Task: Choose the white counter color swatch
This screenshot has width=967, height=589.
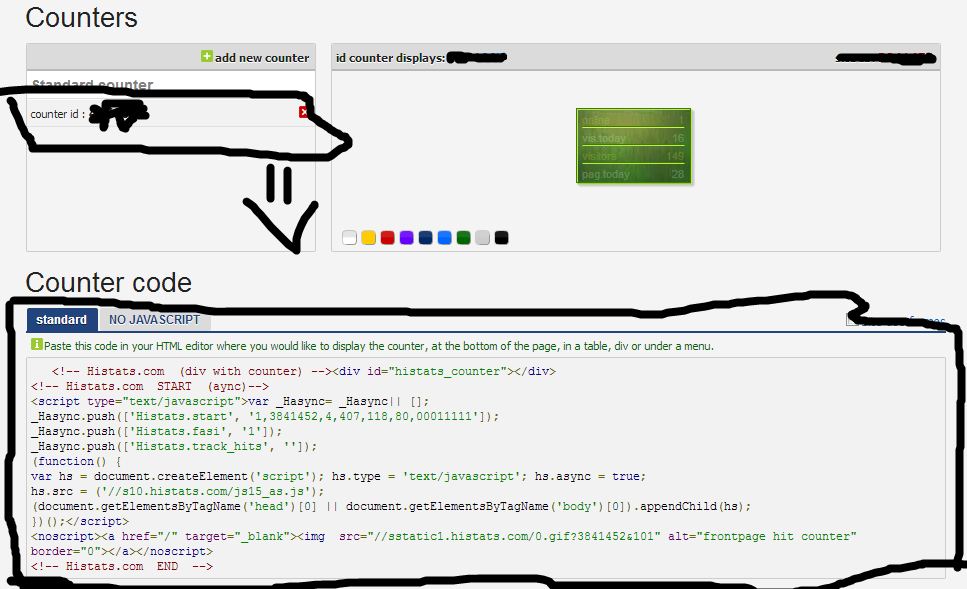Action: click(x=349, y=238)
